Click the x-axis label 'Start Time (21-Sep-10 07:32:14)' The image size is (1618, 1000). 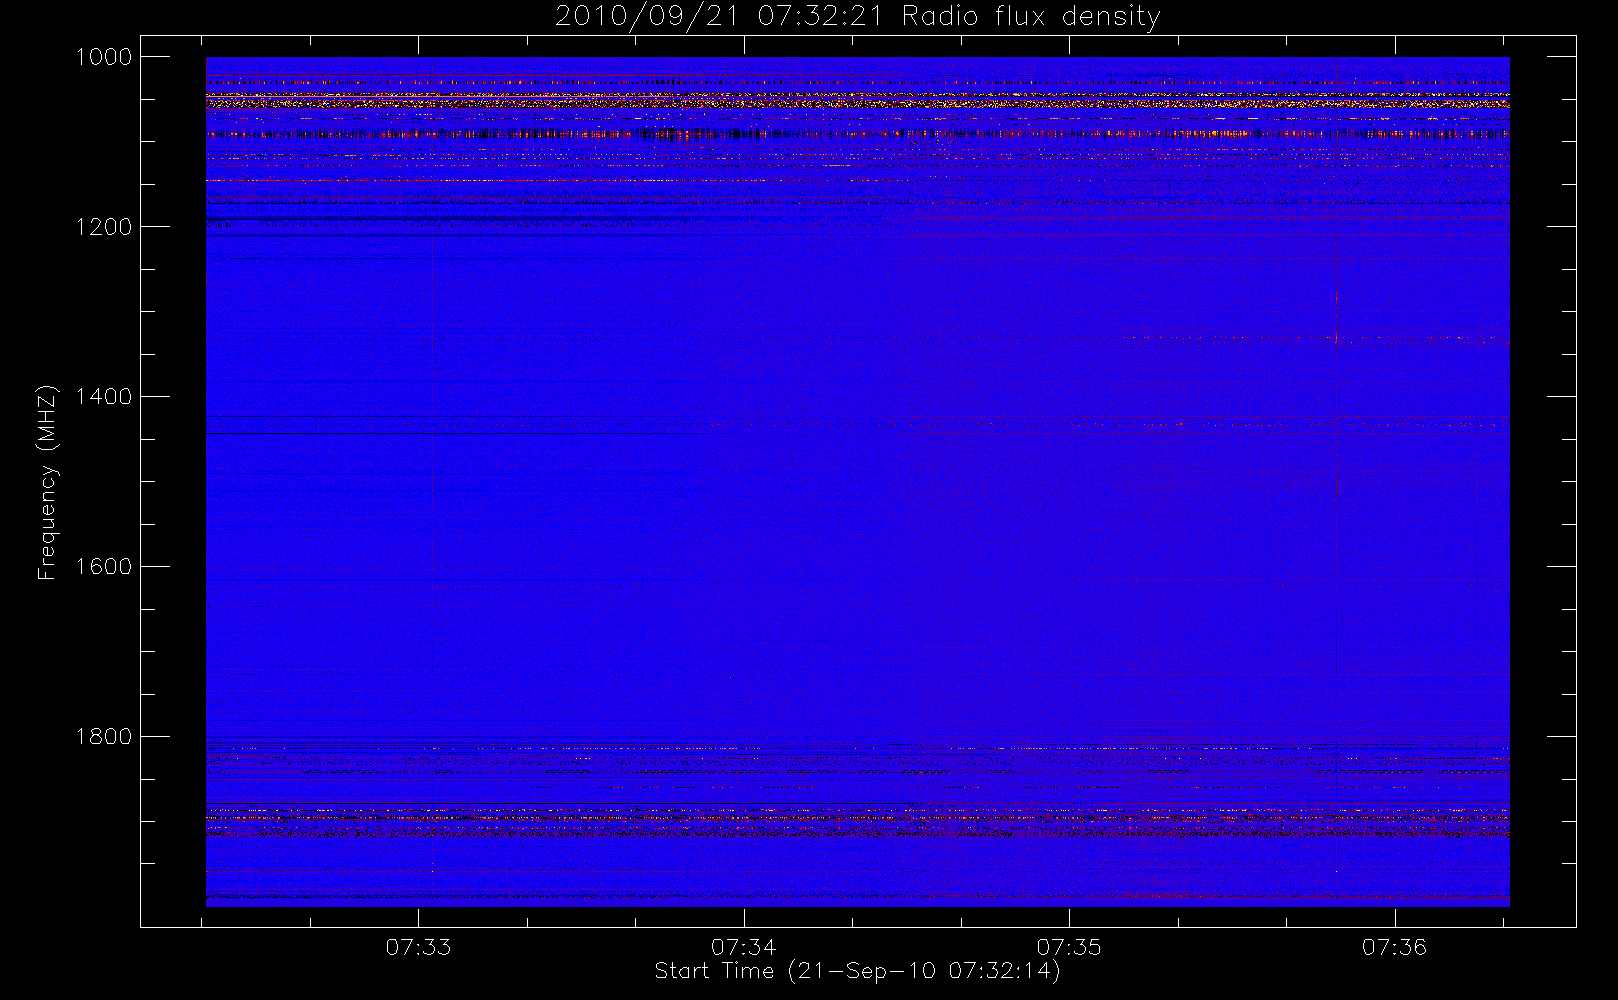(x=858, y=971)
